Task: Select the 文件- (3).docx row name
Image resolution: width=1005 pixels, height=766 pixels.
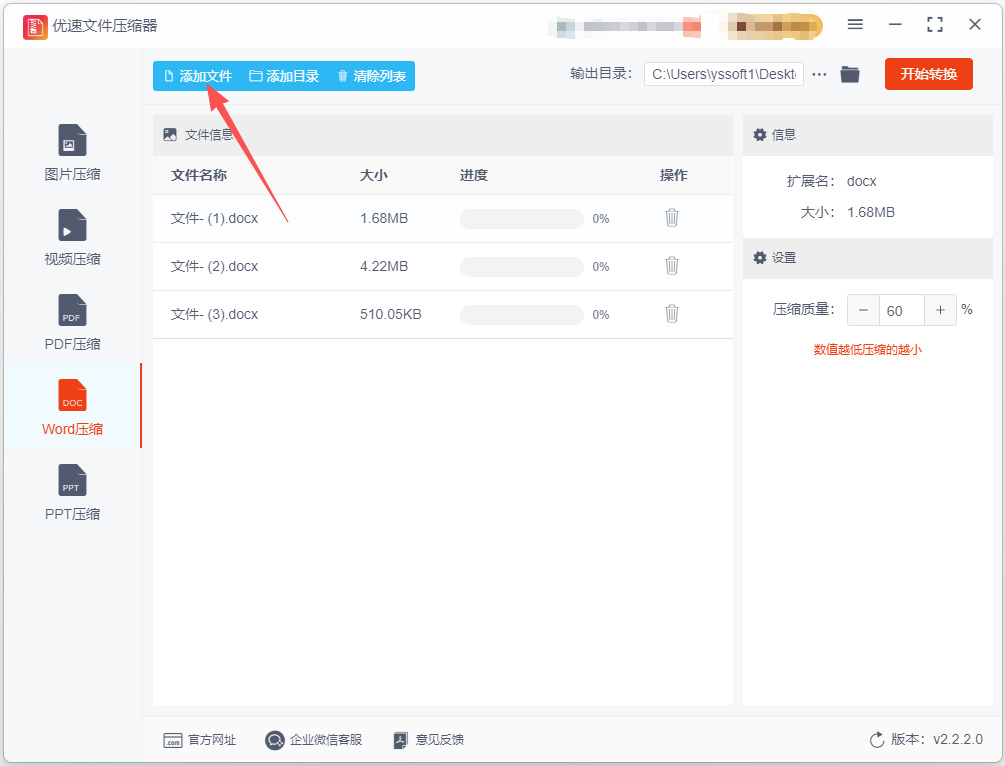Action: click(214, 315)
